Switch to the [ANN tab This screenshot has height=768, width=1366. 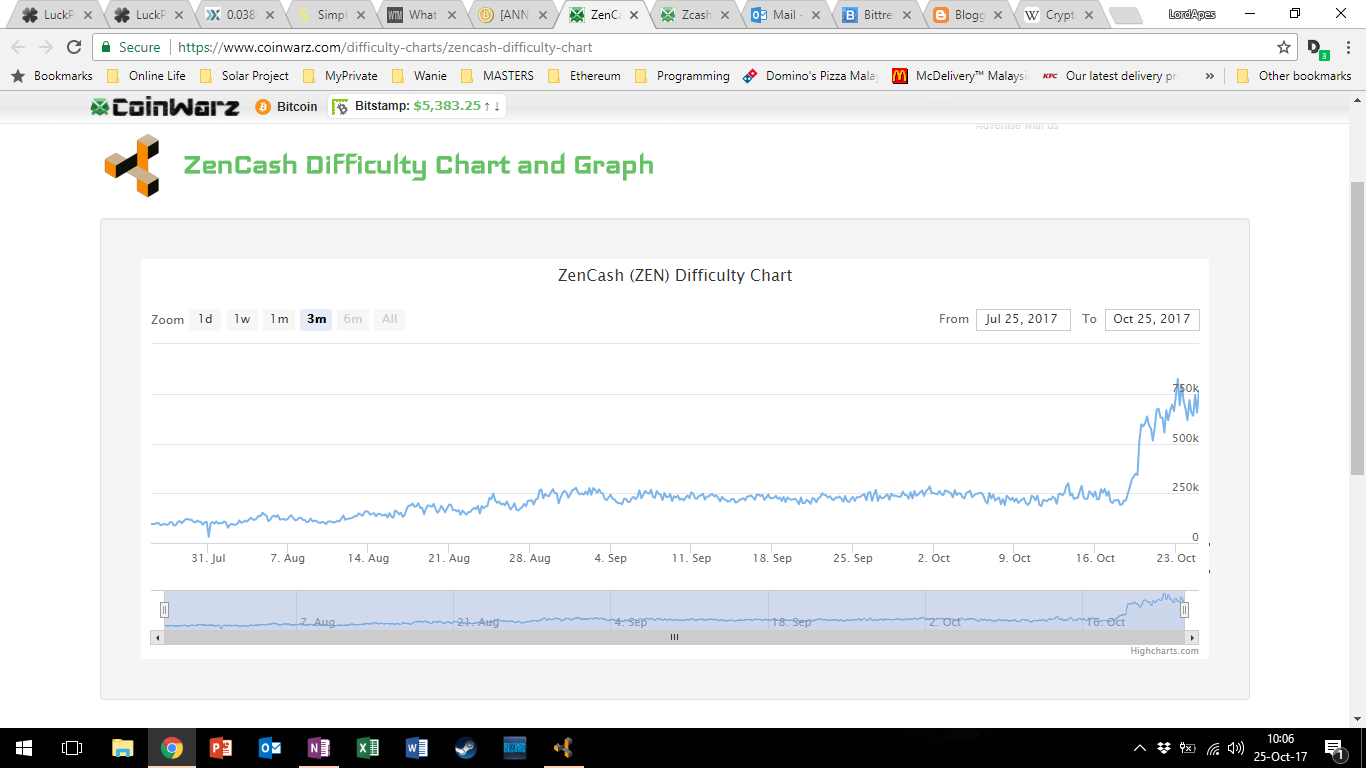[513, 15]
